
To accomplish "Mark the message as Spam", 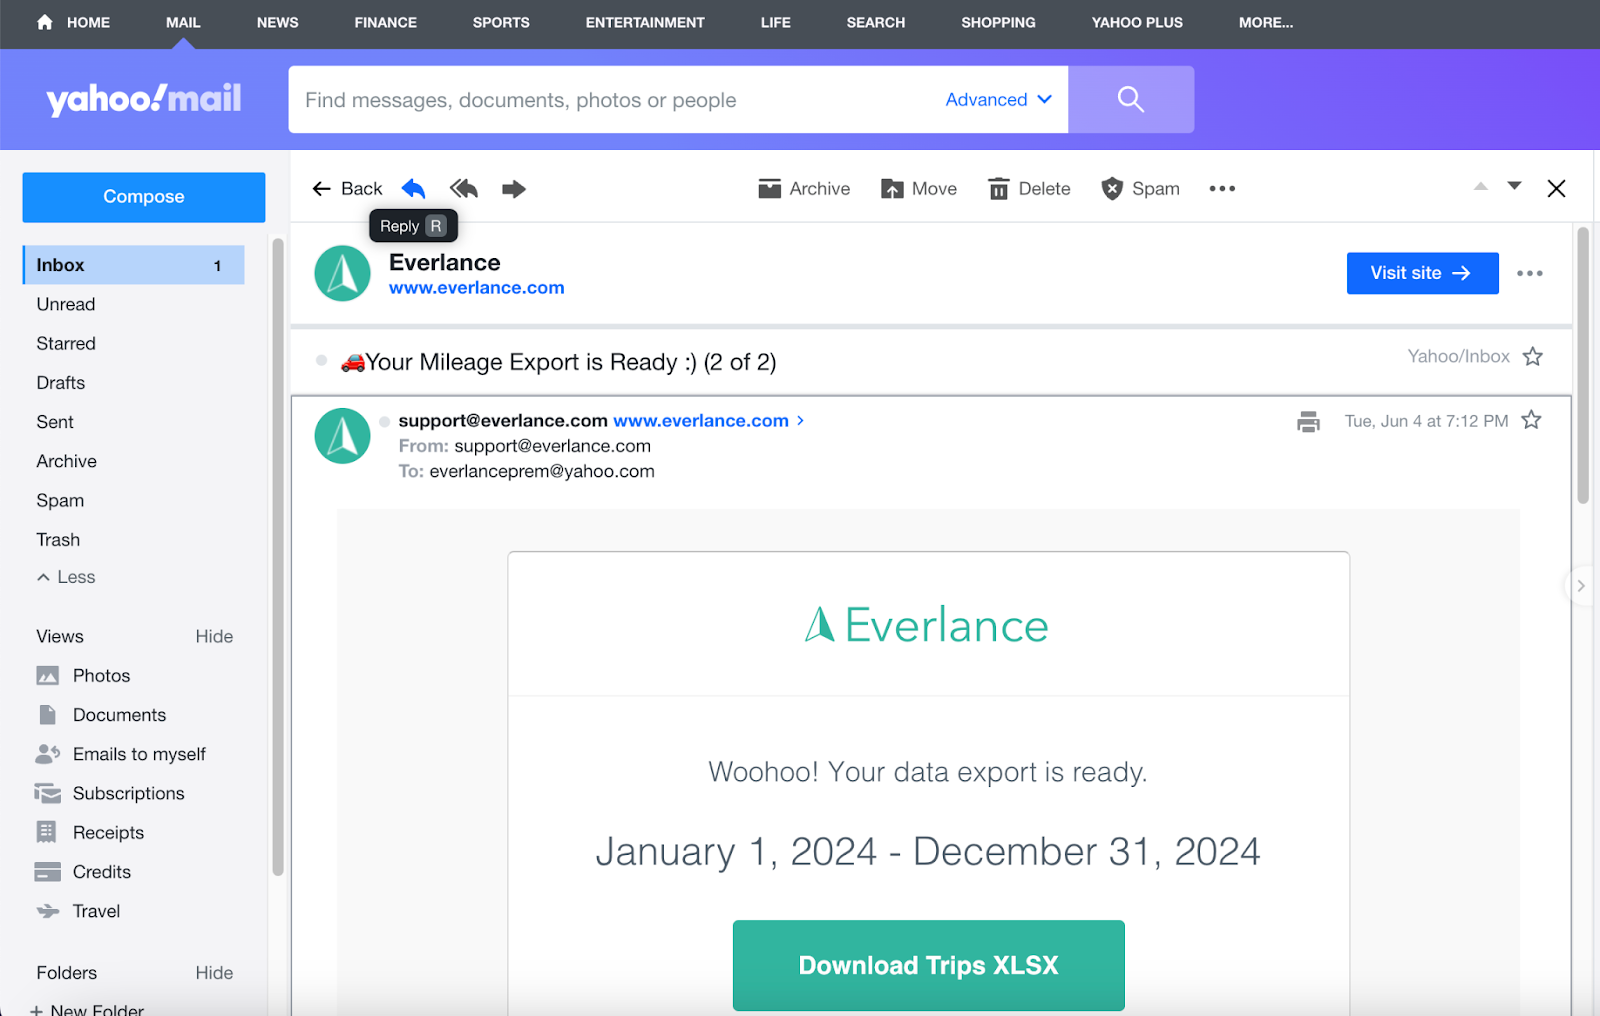I will (x=1140, y=189).
